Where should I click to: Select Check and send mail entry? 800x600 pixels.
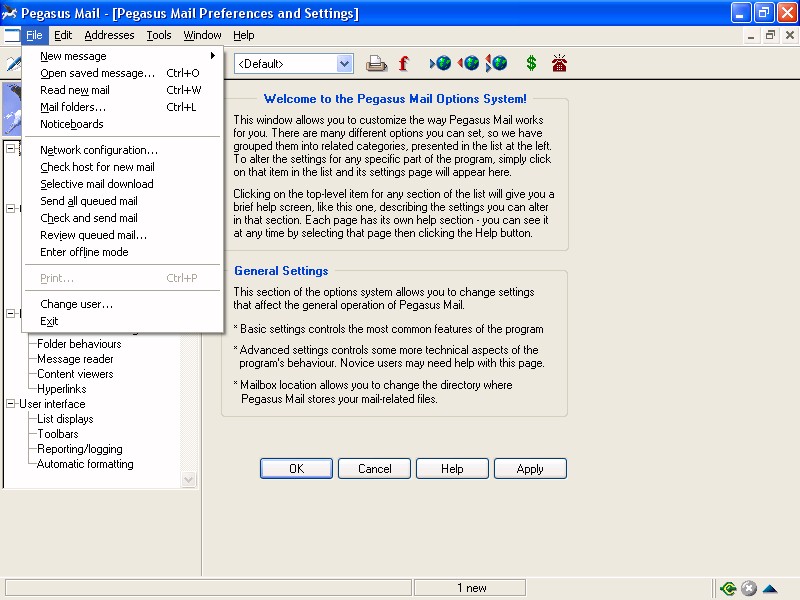(x=122, y=218)
